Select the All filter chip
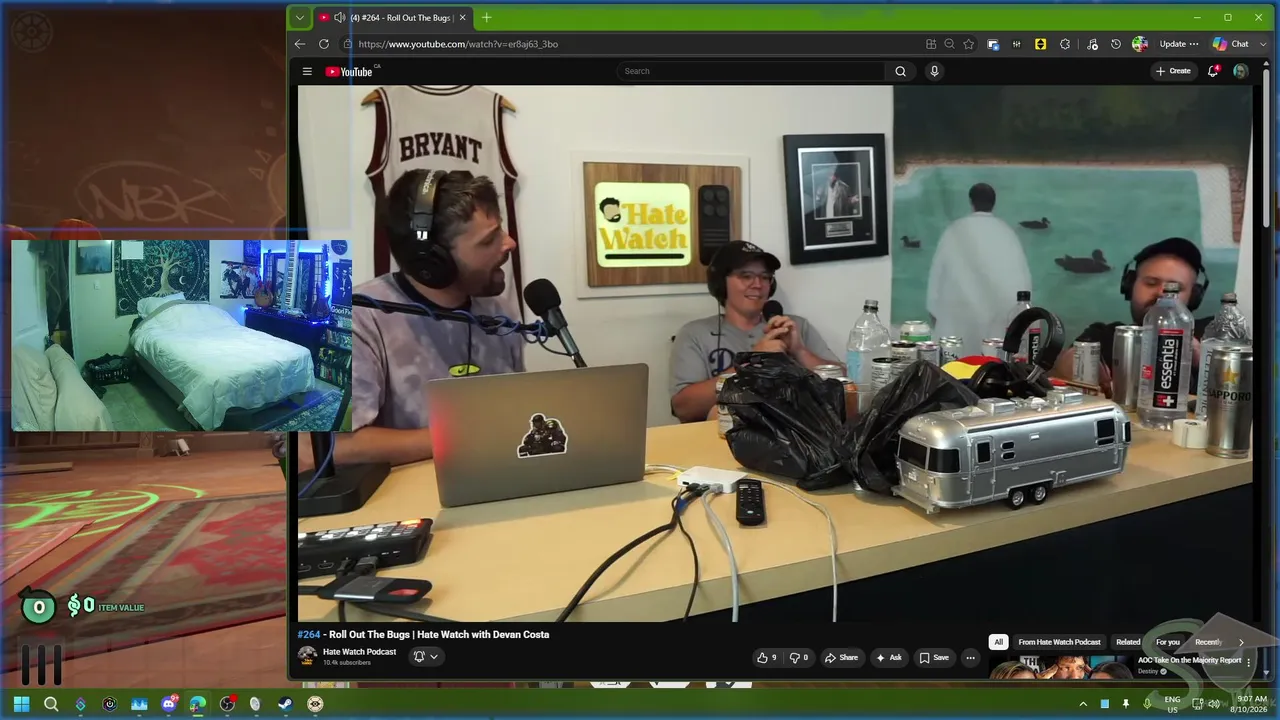This screenshot has width=1280, height=720. pos(998,642)
